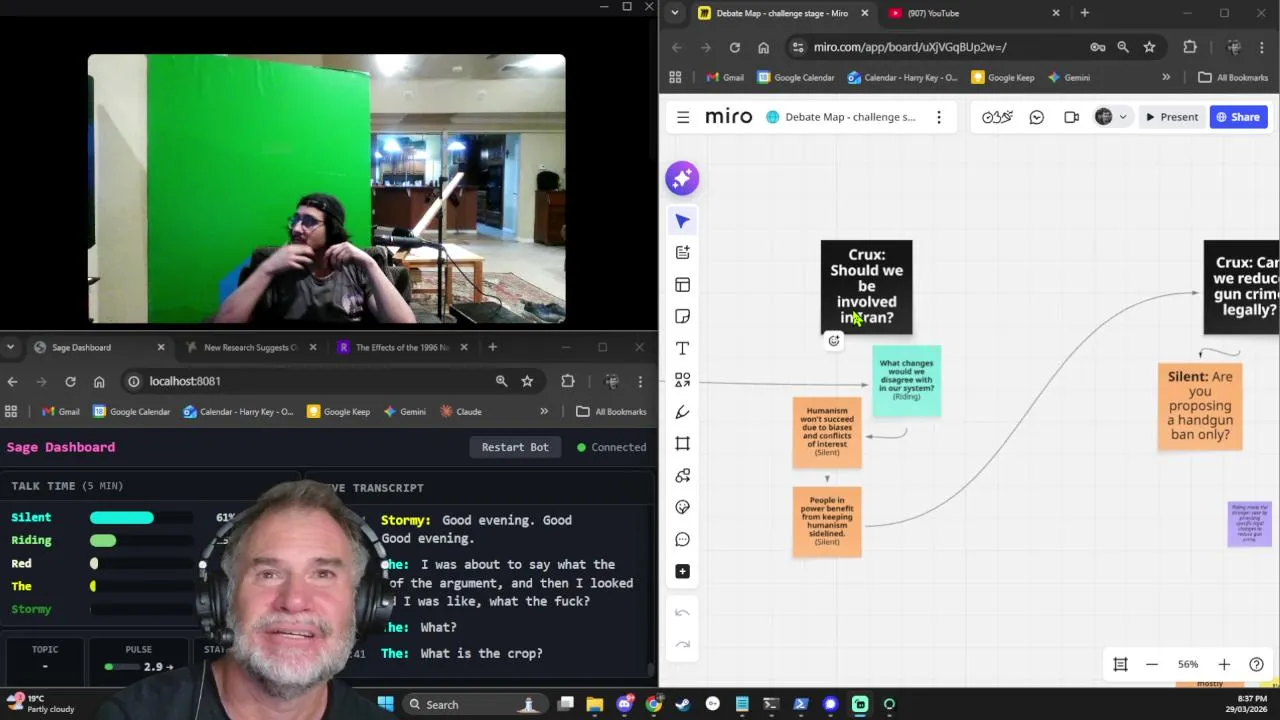Viewport: 1280px width, 720px height.
Task: Open Miro main hamburger menu
Action: (x=683, y=117)
